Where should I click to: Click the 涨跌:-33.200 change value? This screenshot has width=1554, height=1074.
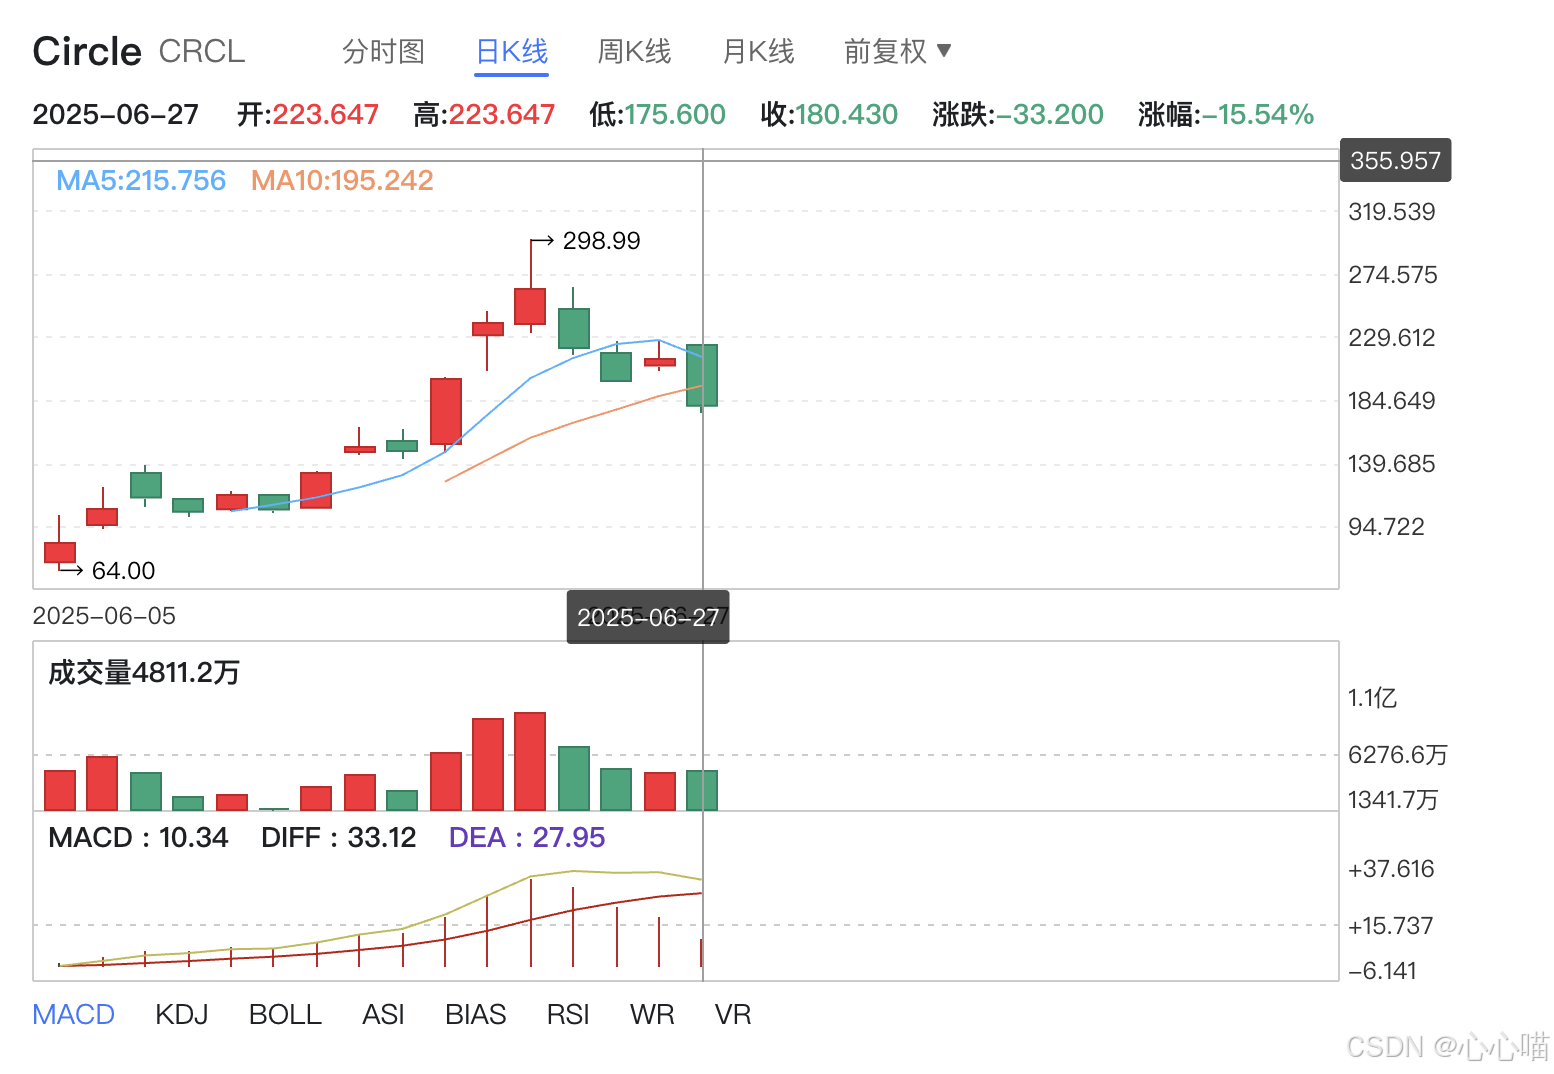1018,115
